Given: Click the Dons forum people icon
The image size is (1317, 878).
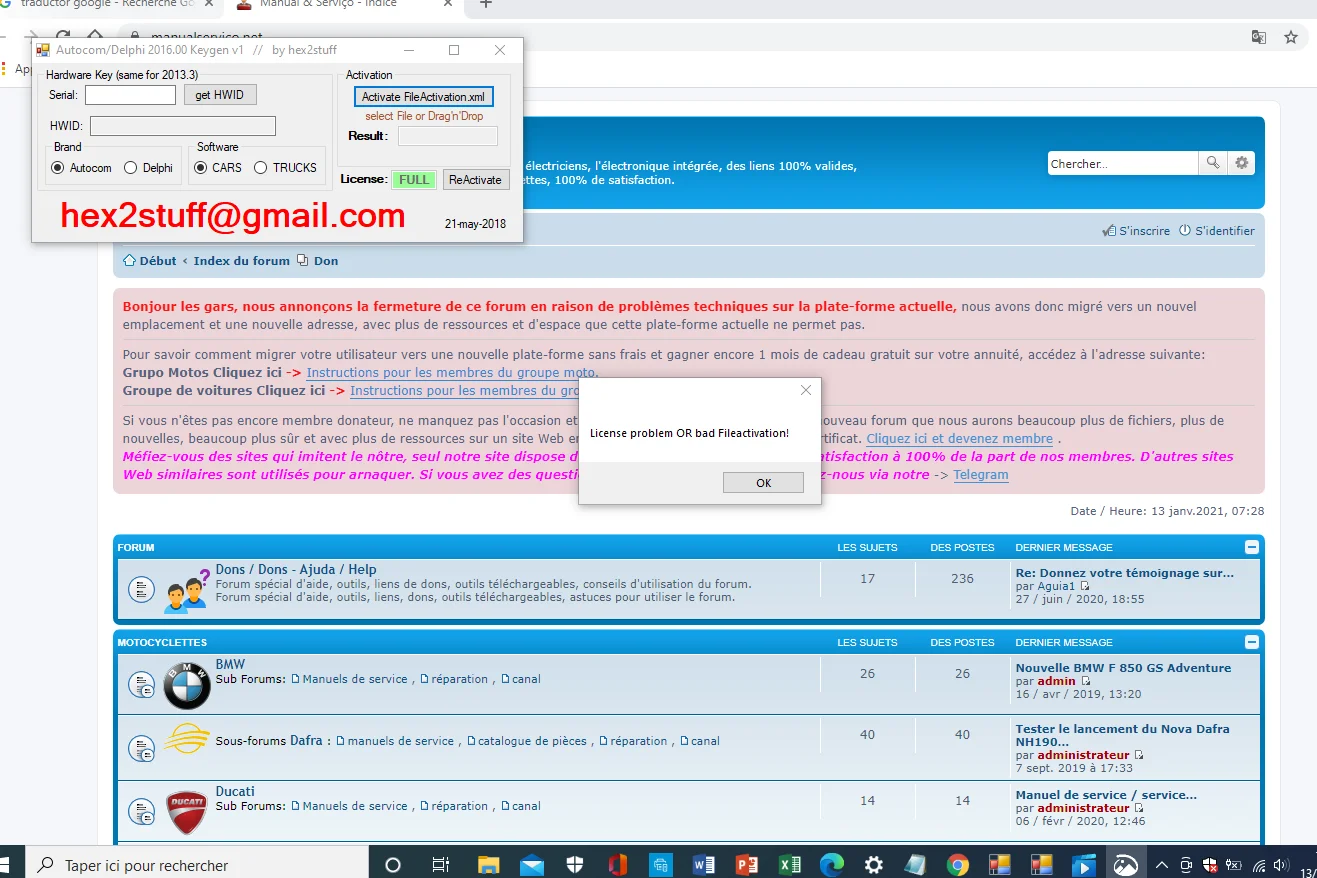Looking at the screenshot, I should (x=187, y=592).
